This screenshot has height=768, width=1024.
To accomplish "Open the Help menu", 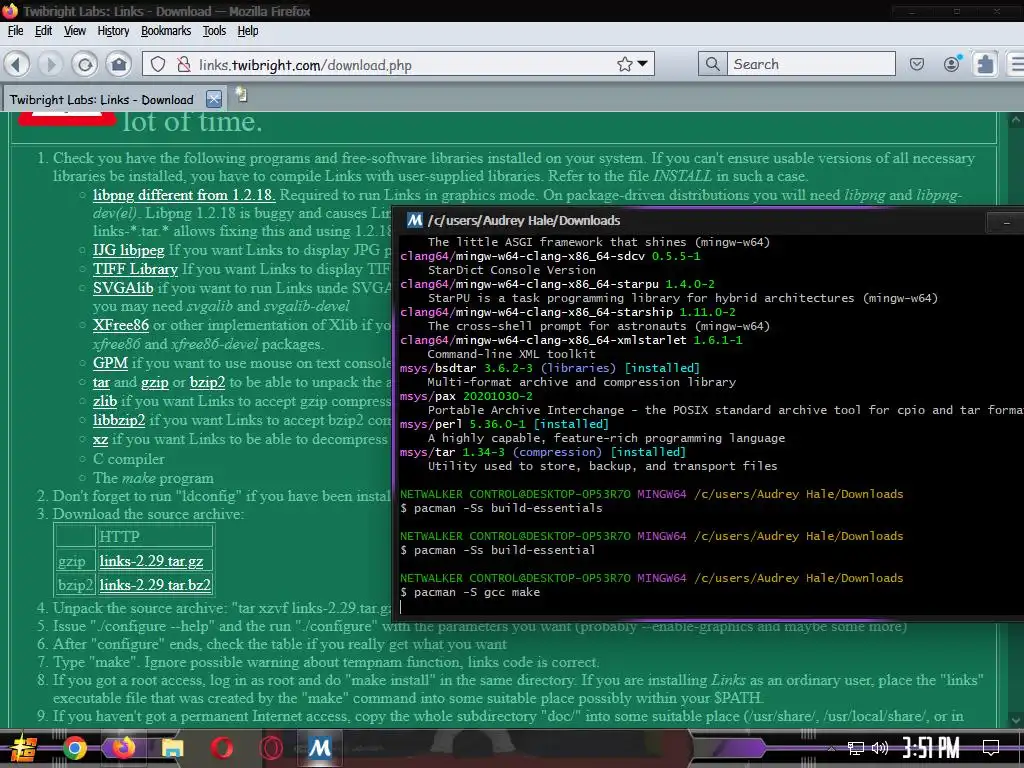I will [x=248, y=31].
